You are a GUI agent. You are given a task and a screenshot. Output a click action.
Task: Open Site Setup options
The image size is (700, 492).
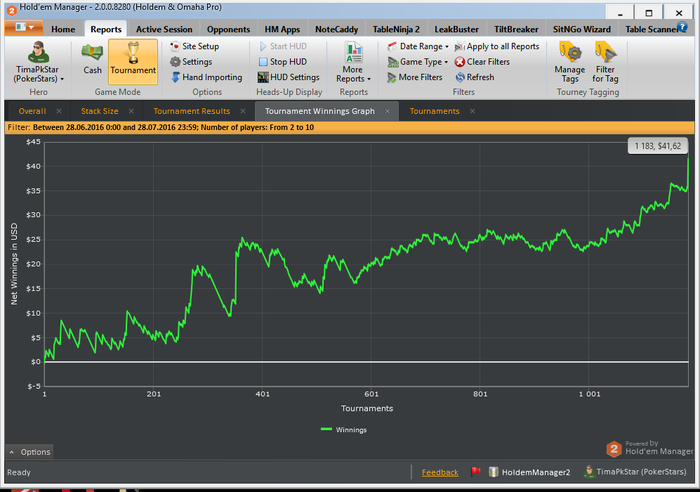195,46
